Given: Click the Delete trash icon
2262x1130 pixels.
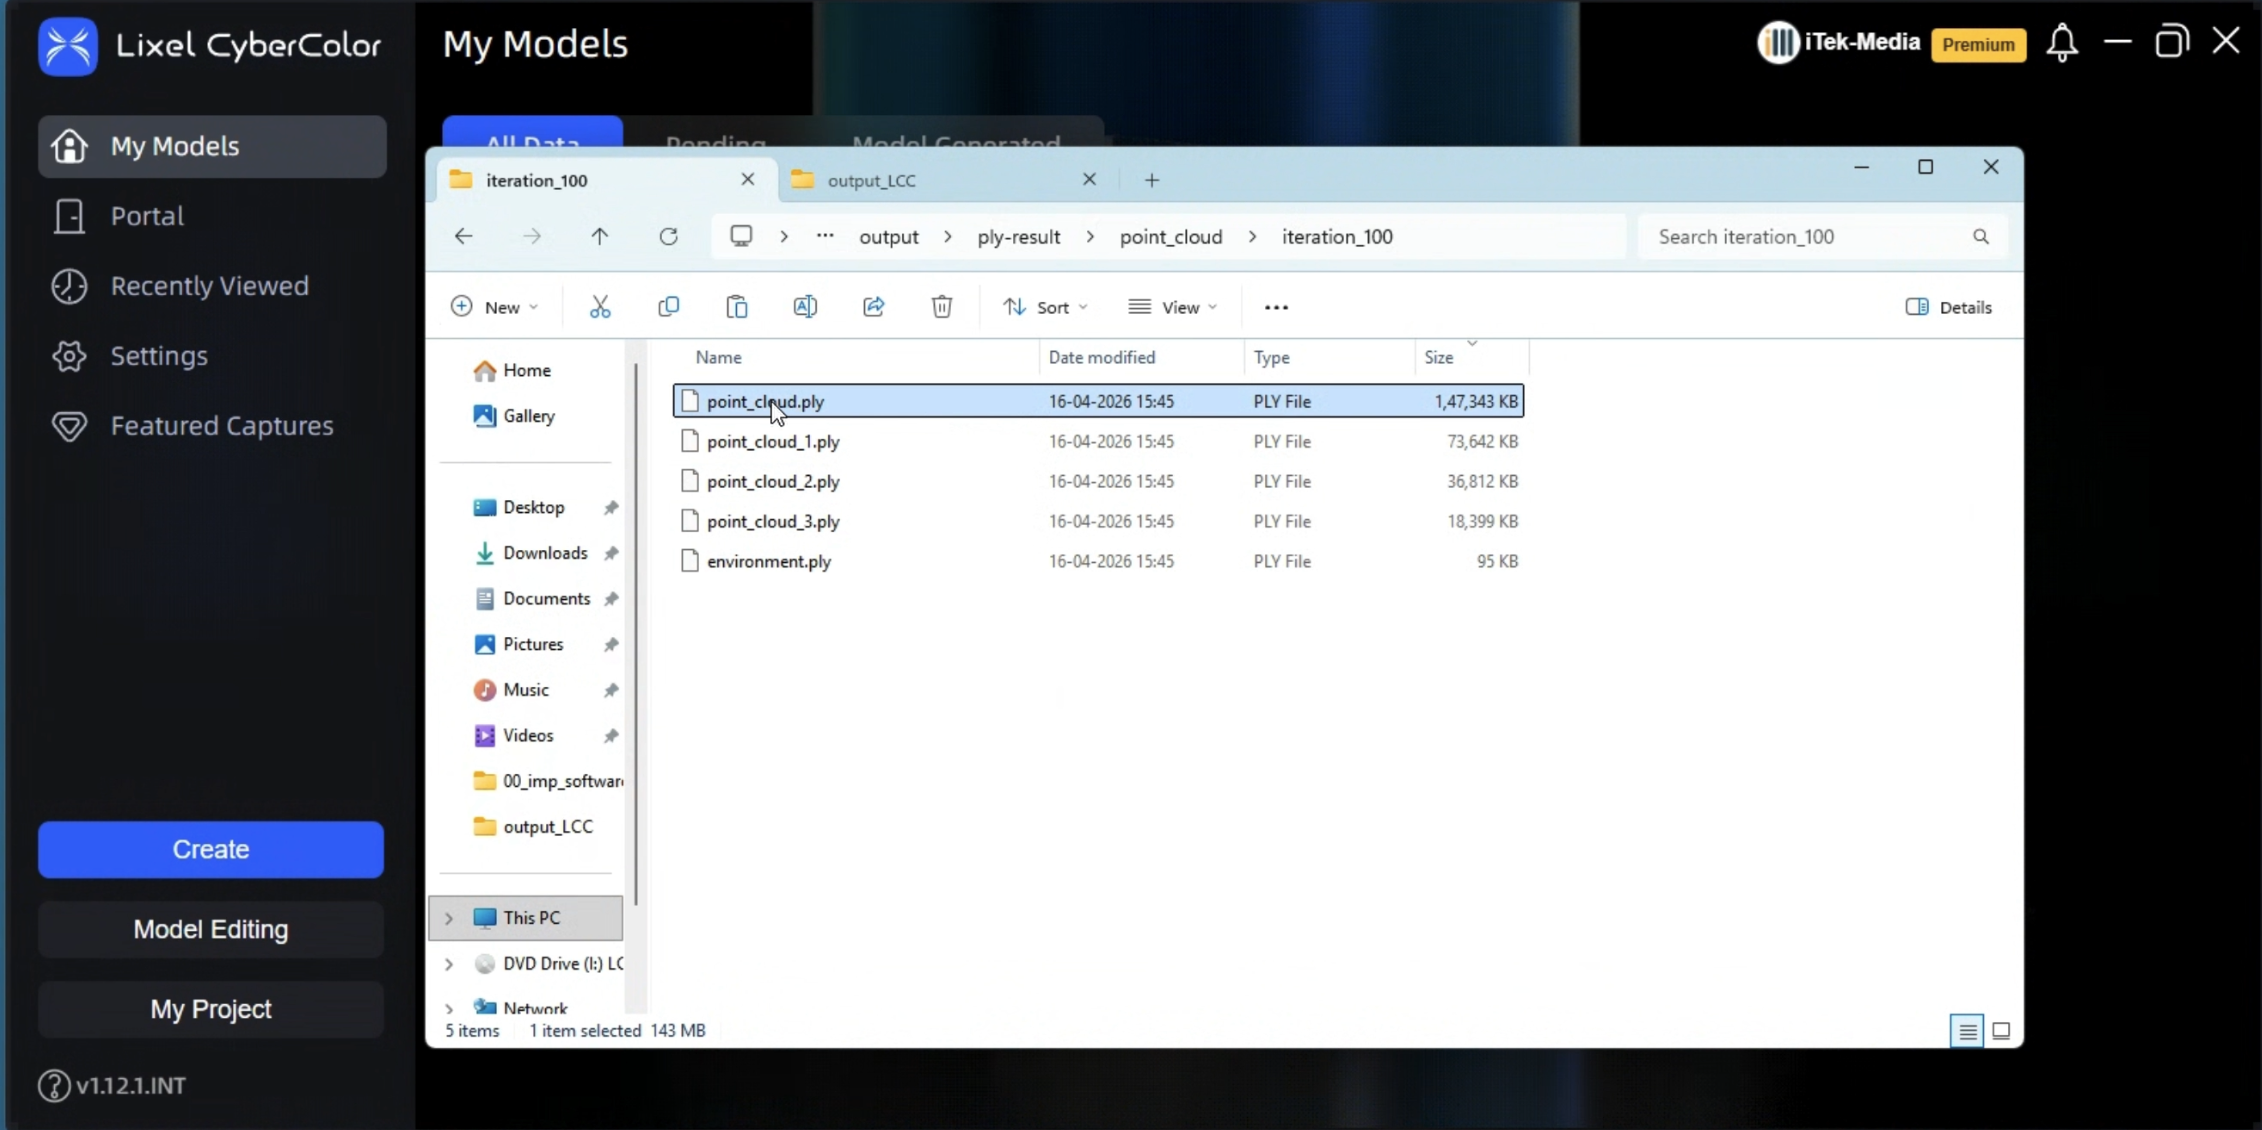Looking at the screenshot, I should click(x=941, y=307).
